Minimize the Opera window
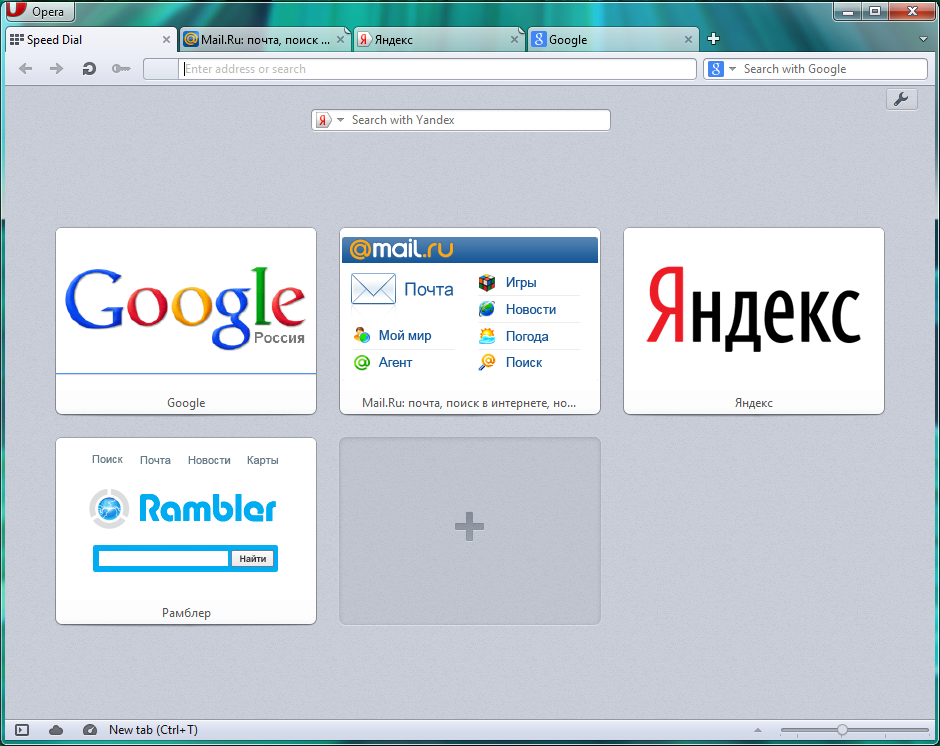The height and width of the screenshot is (746, 940). 848,11
